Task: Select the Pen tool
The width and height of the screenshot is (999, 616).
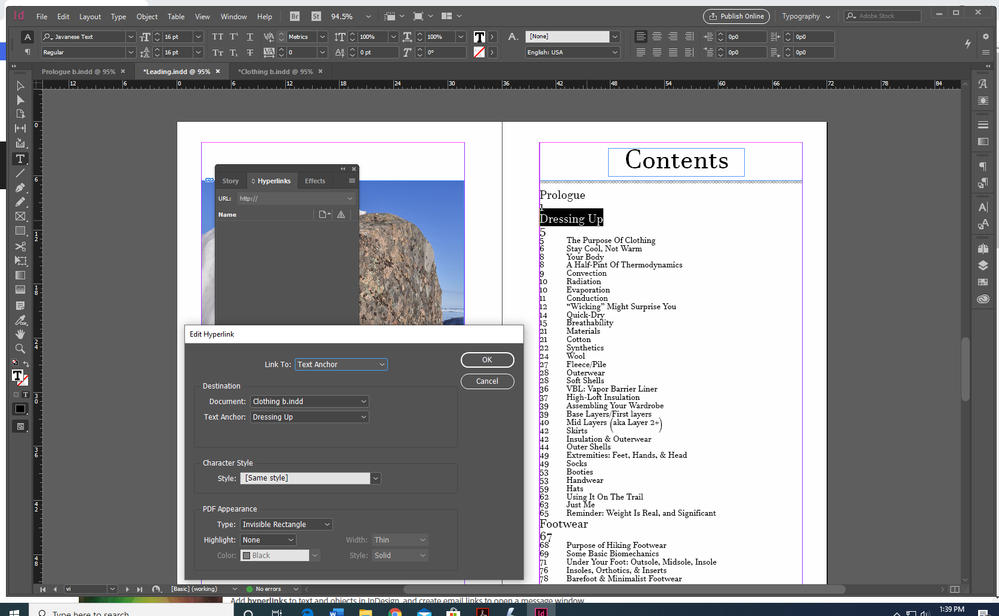Action: [20, 187]
